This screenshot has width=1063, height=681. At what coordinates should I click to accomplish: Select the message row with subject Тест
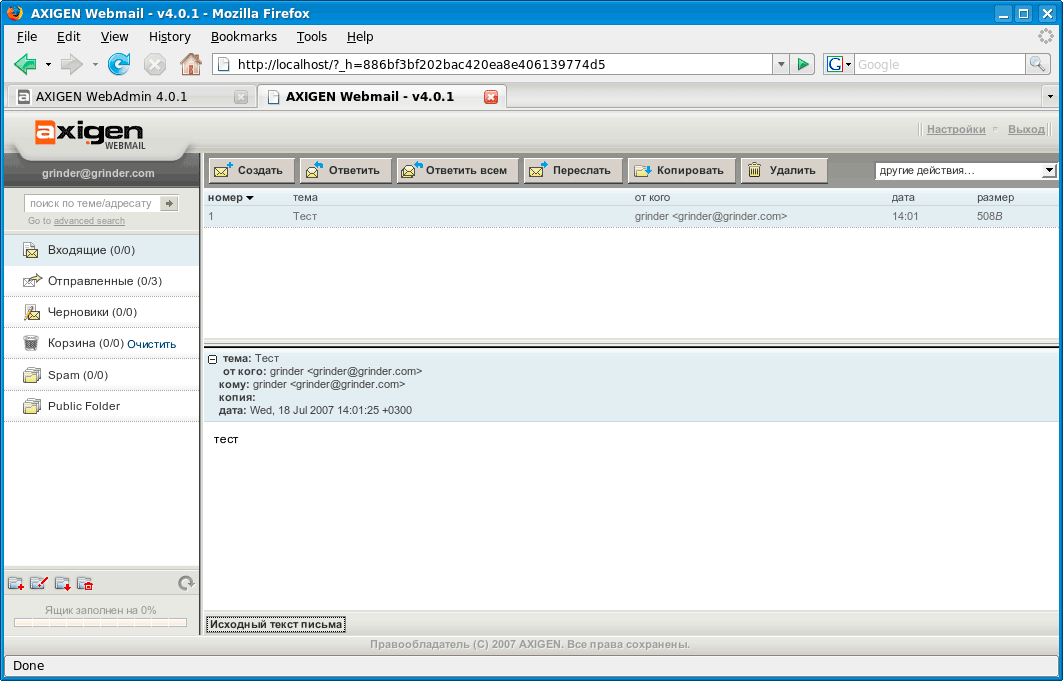click(x=630, y=216)
